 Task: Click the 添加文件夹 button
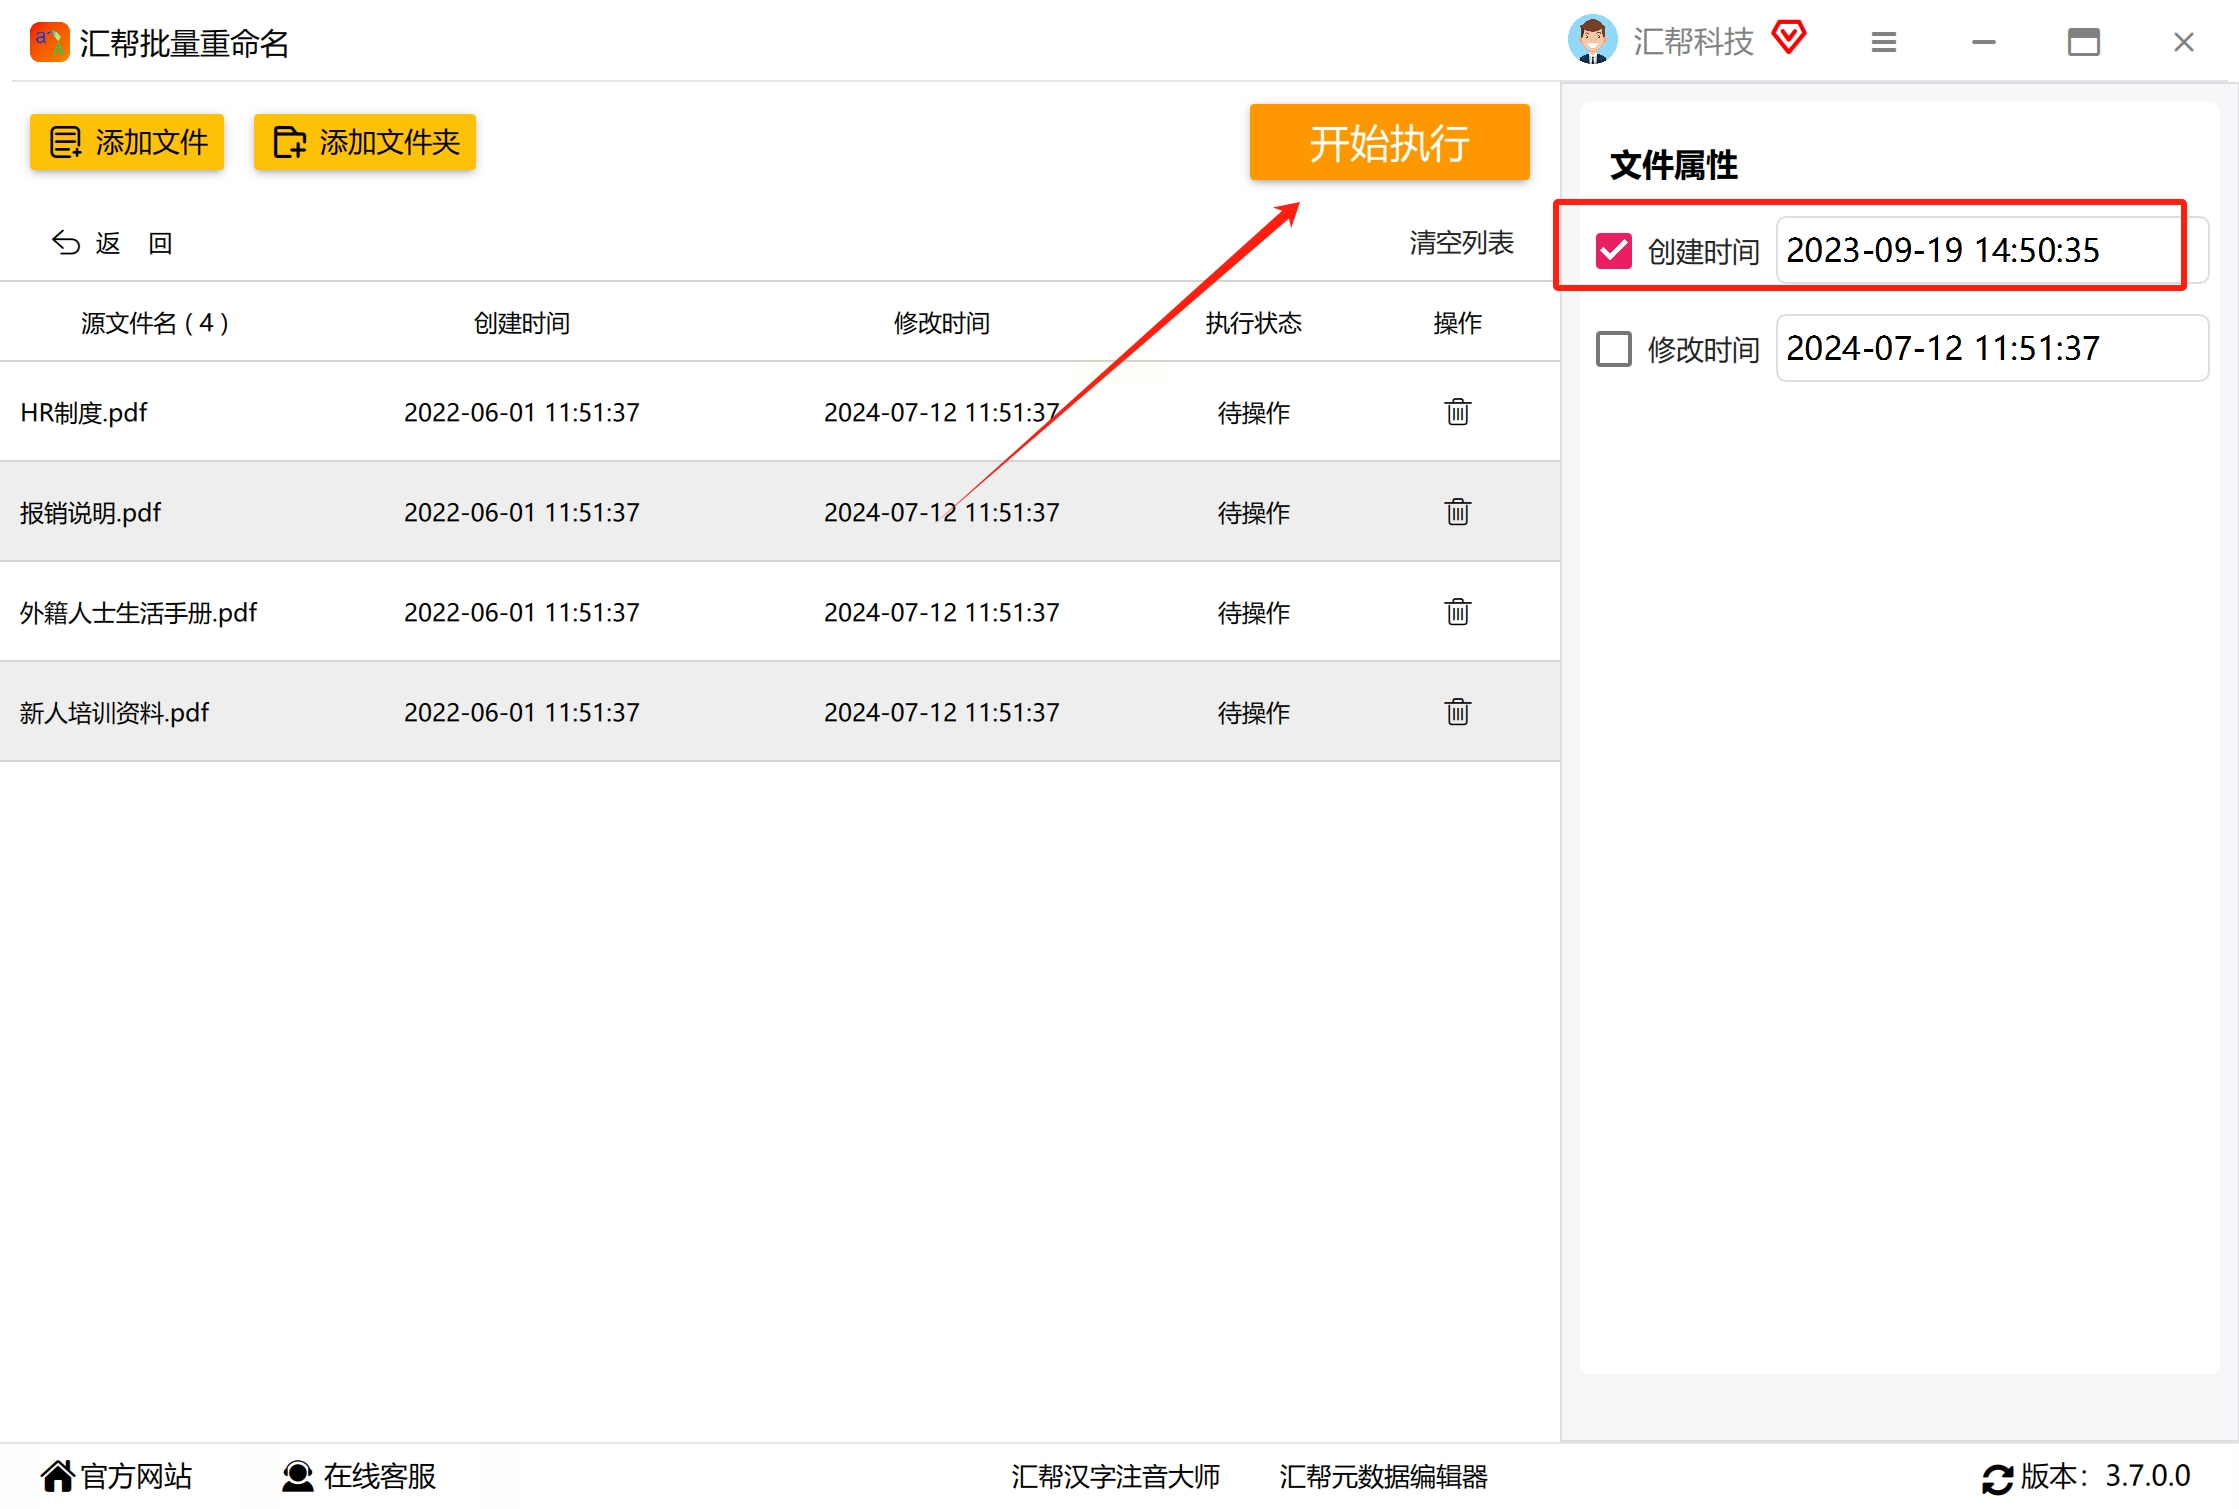coord(365,142)
